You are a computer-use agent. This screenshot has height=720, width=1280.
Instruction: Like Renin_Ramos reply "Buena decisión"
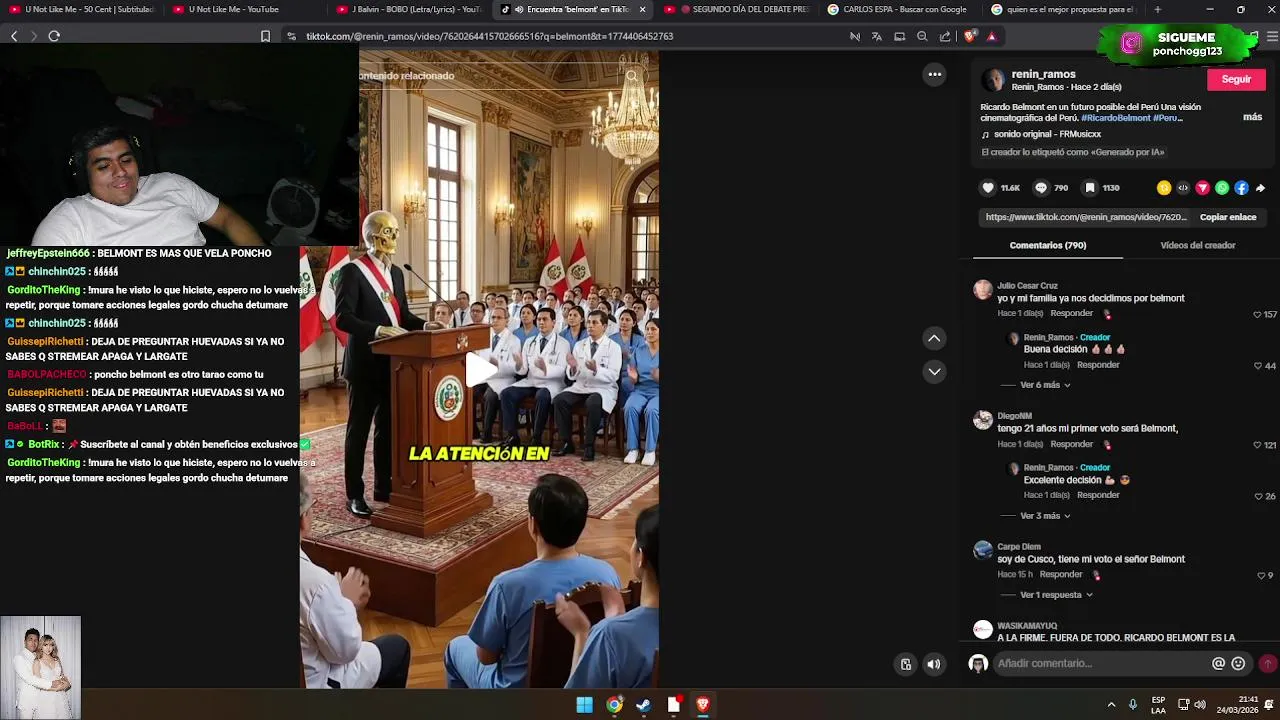[1258, 366]
